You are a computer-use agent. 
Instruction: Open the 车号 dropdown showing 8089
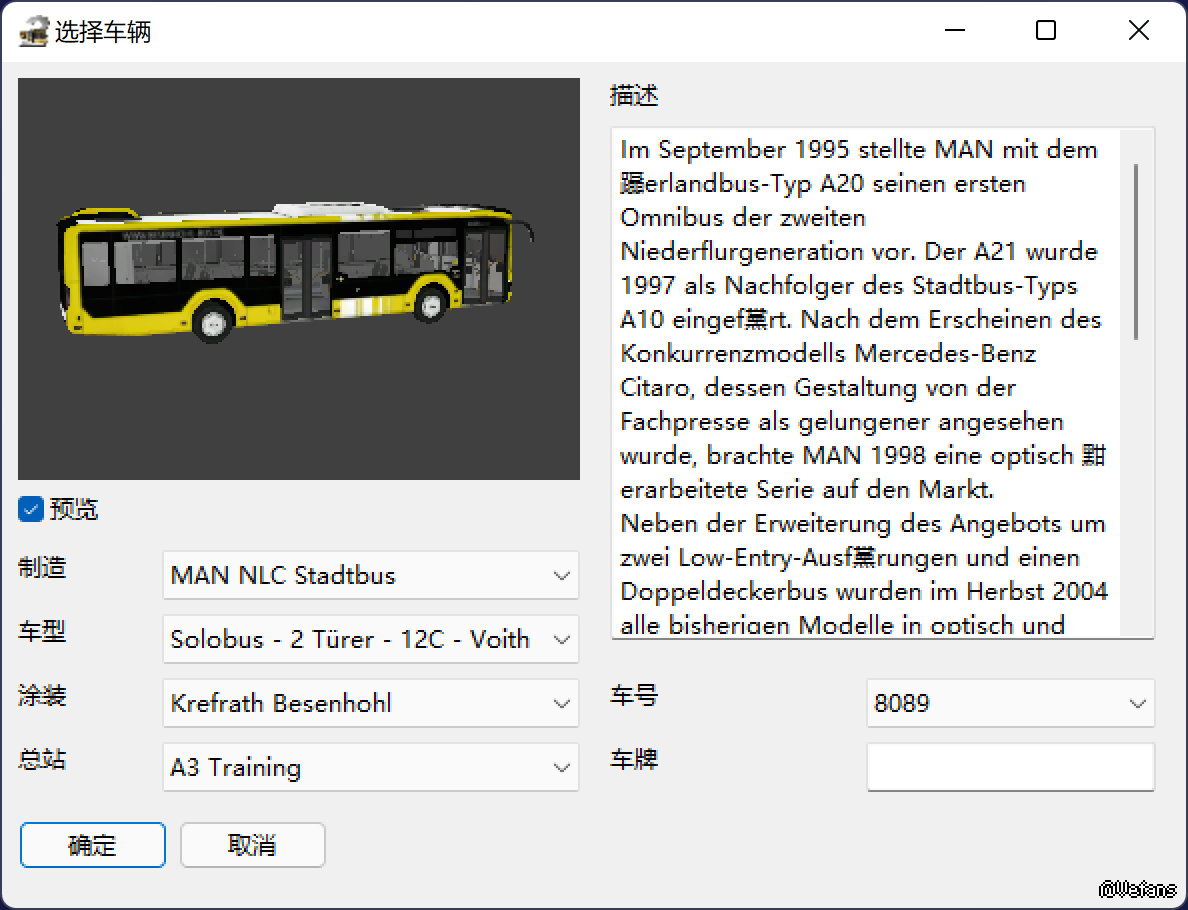tap(1010, 704)
